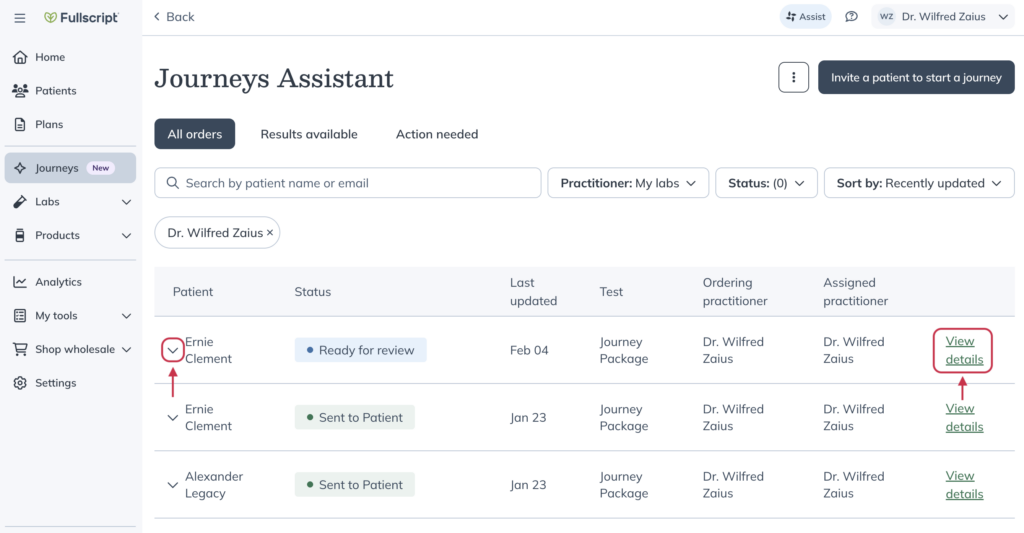Click the Plans document icon
The image size is (1024, 533).
click(20, 124)
